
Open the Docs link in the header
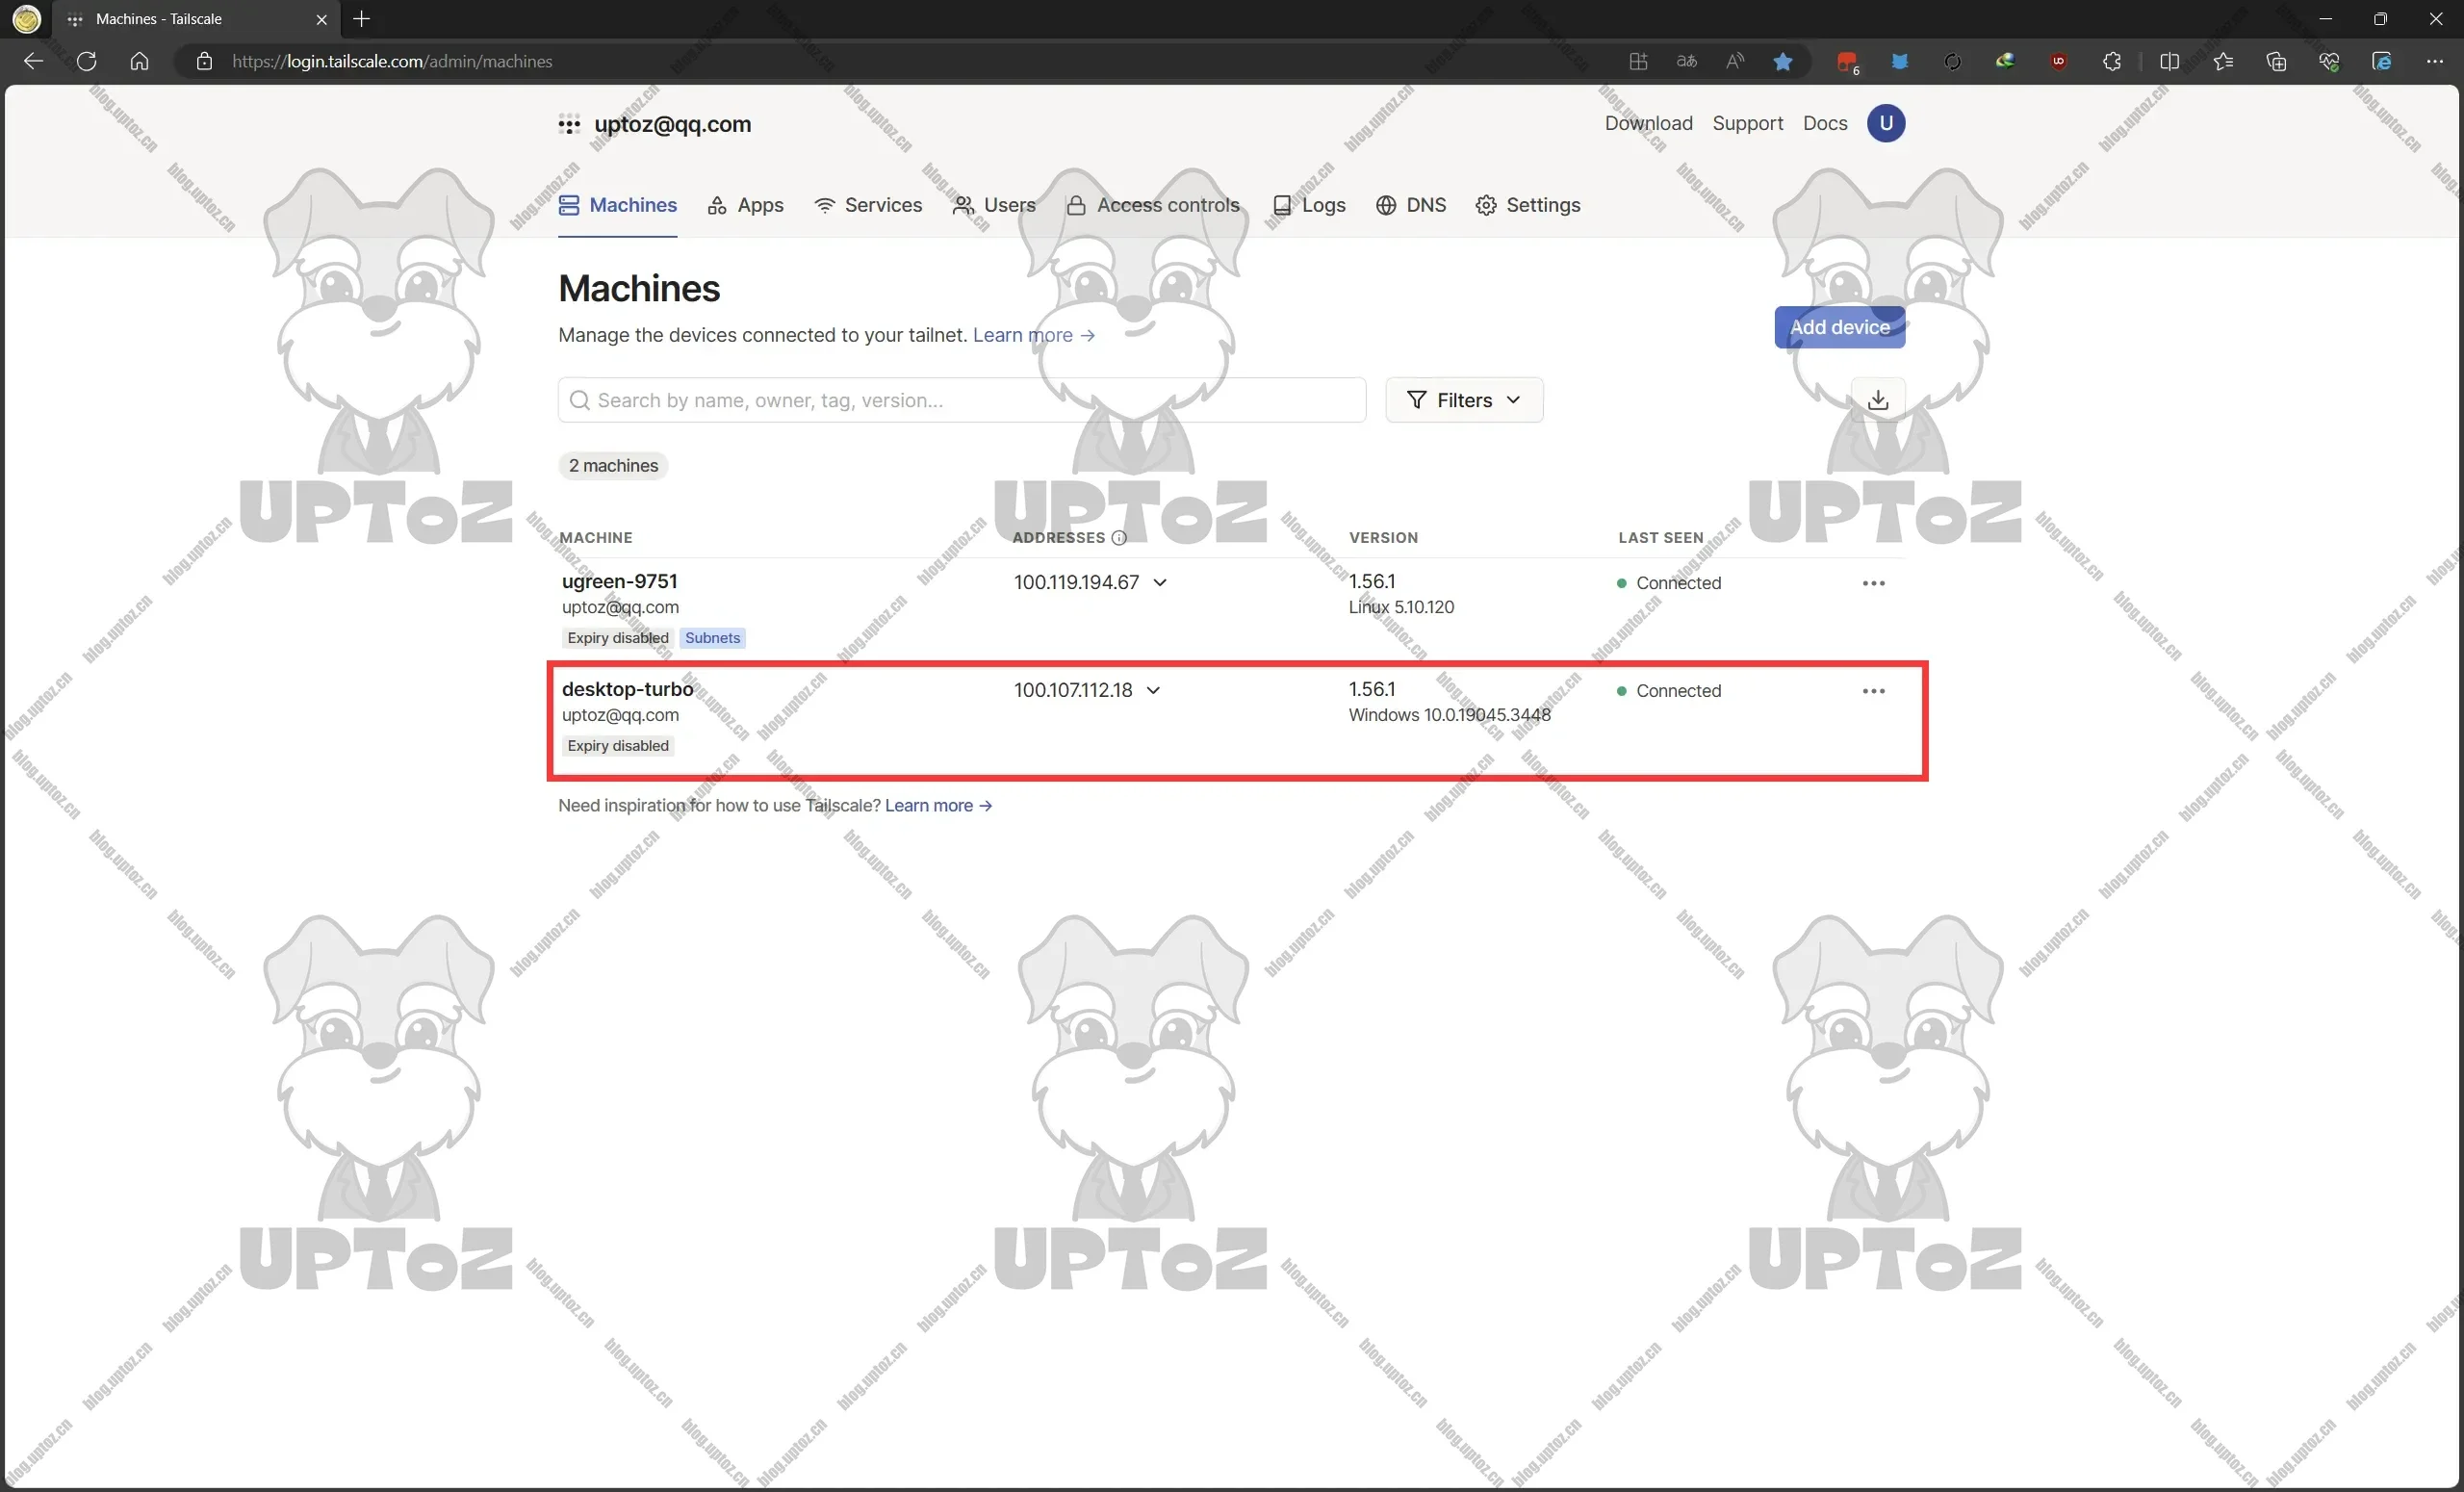[x=1824, y=123]
